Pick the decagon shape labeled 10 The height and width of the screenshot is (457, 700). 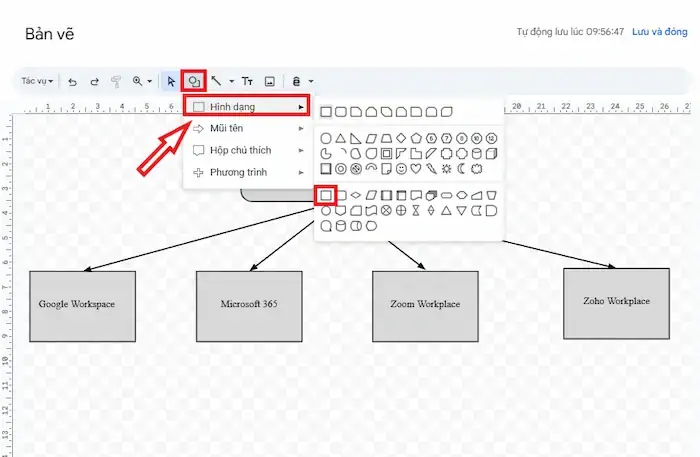[476, 138]
